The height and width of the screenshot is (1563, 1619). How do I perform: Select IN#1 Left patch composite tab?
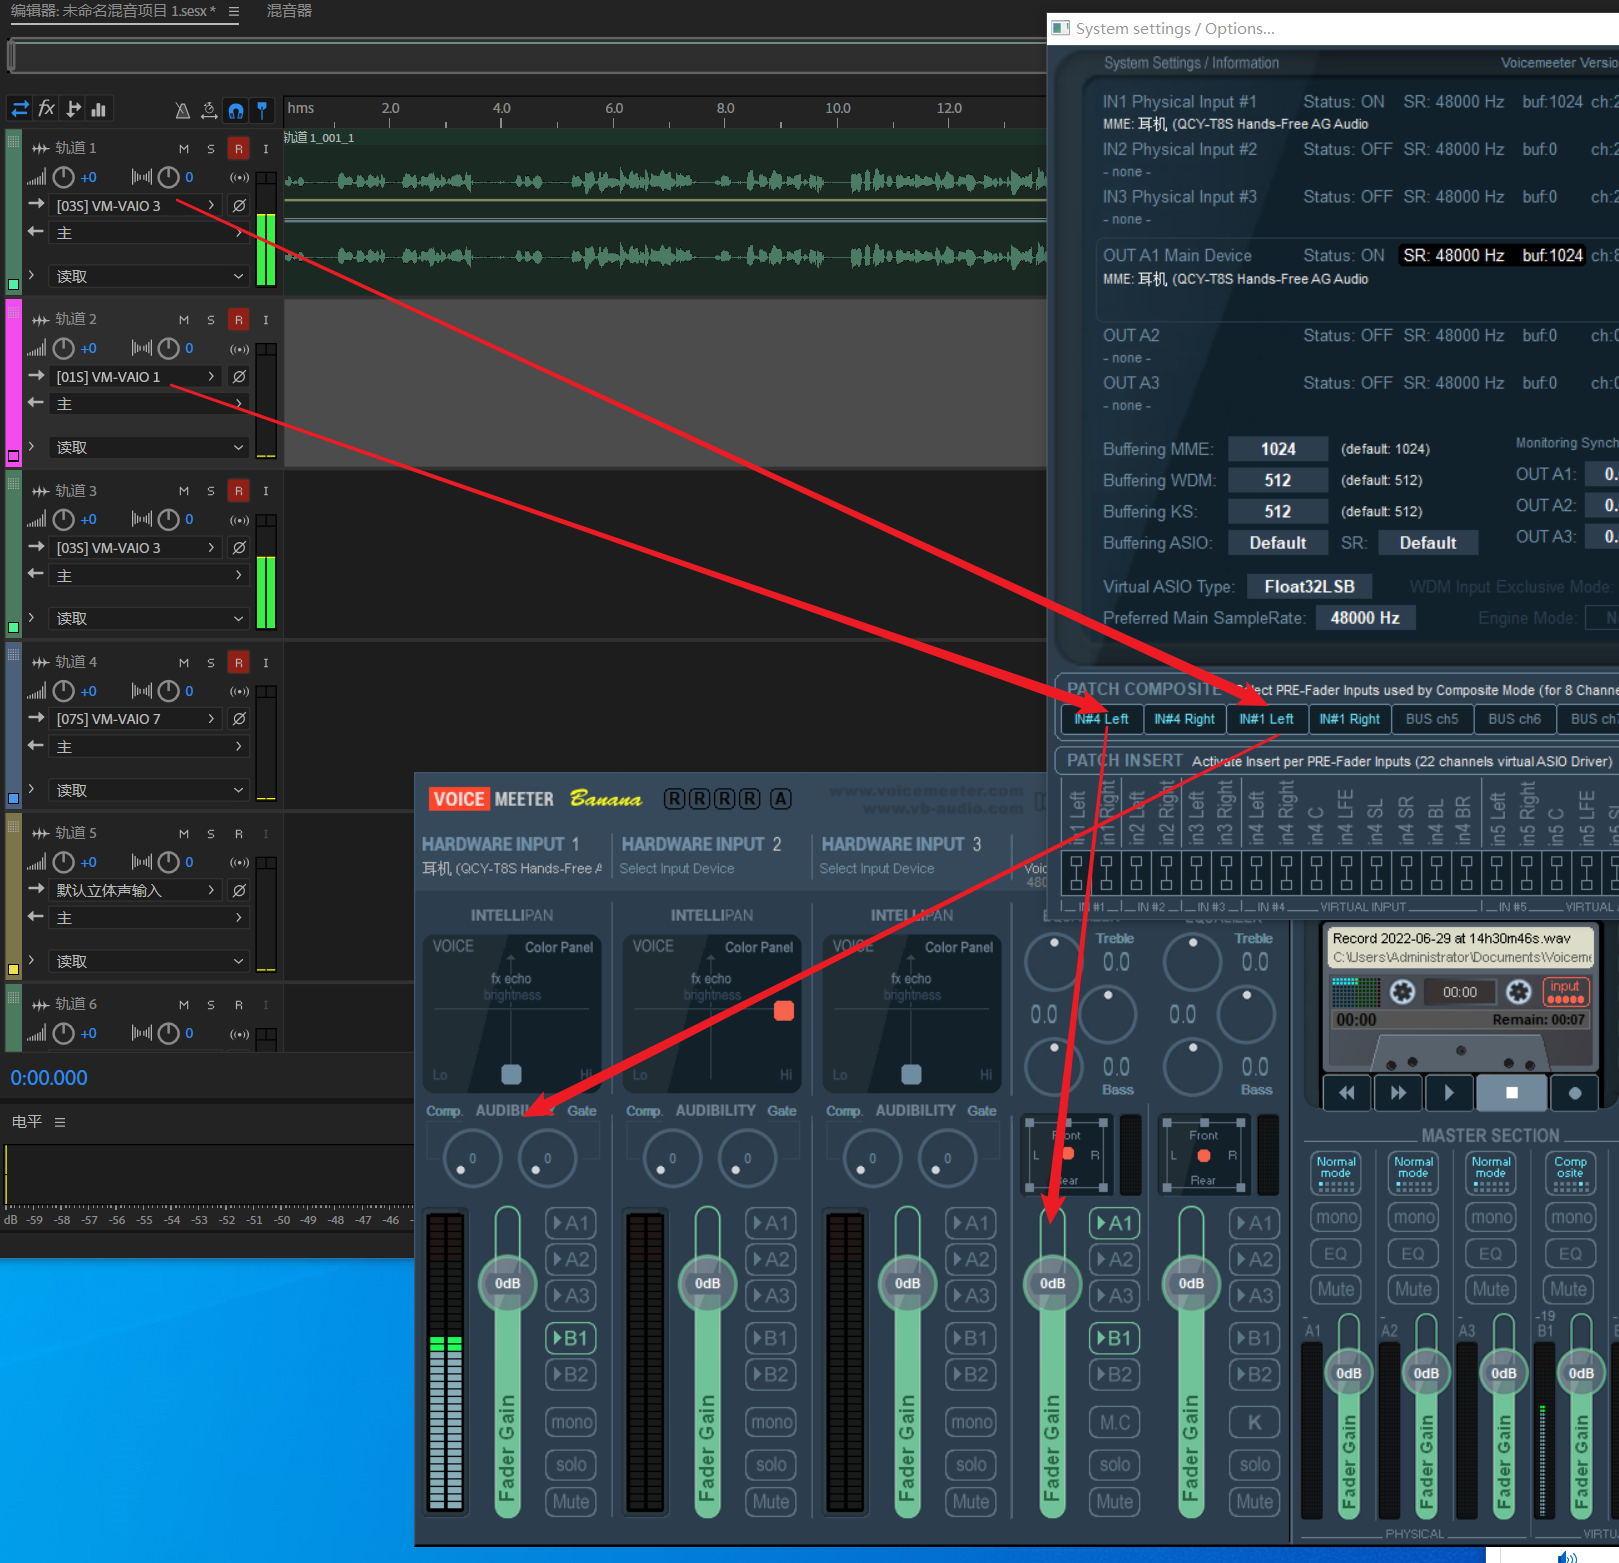1266,719
